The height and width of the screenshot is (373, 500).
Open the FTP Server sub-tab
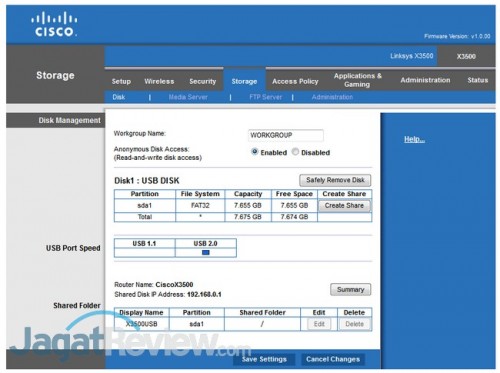click(x=265, y=97)
